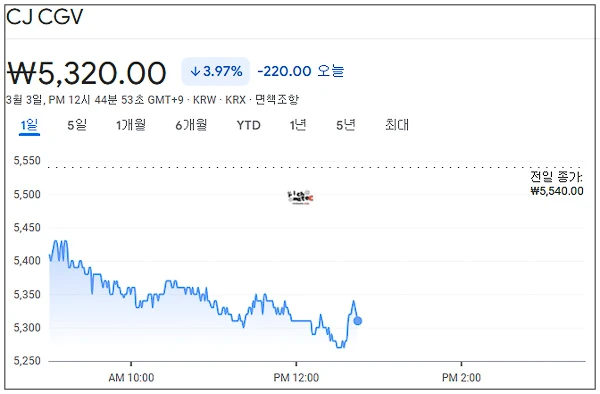
Task: Click the 면책조항 disclaimer link
Action: coord(277,100)
